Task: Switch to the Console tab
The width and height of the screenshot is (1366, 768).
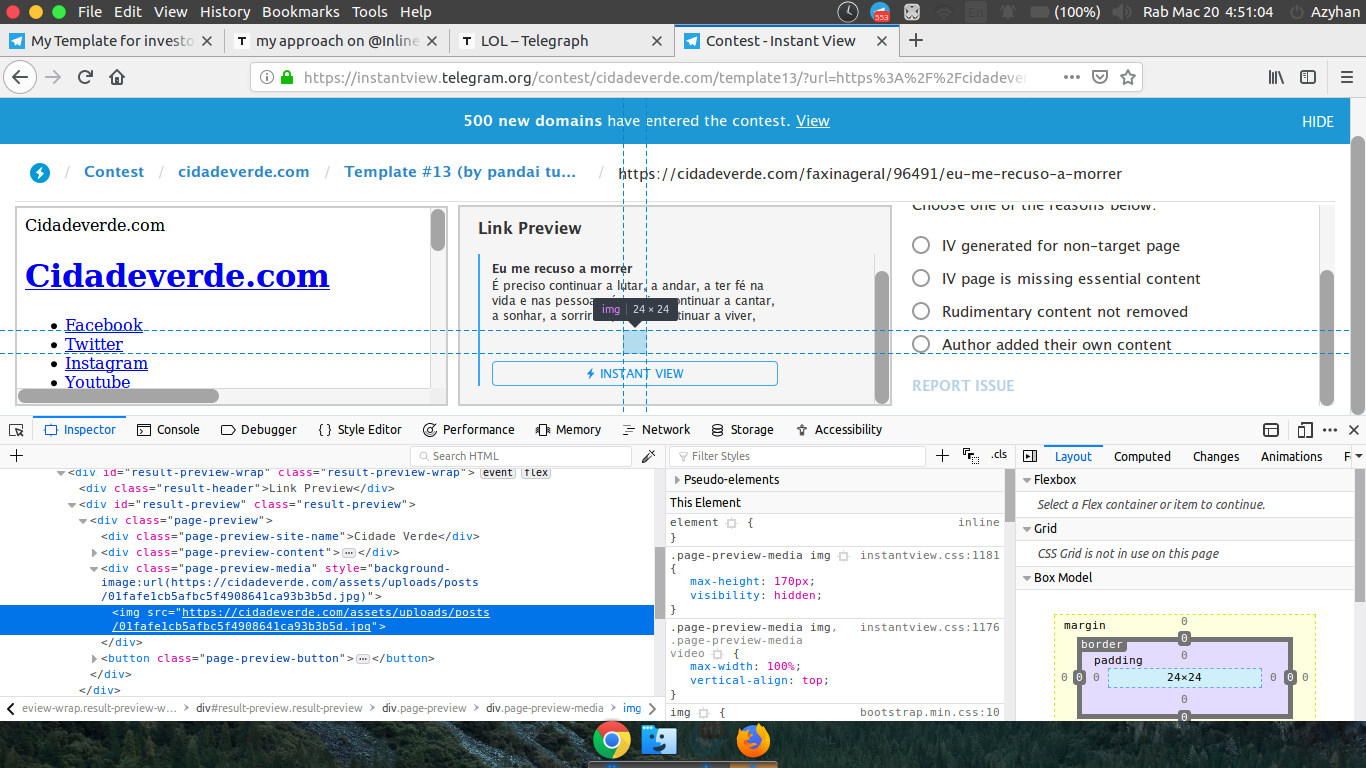Action: pos(168,430)
